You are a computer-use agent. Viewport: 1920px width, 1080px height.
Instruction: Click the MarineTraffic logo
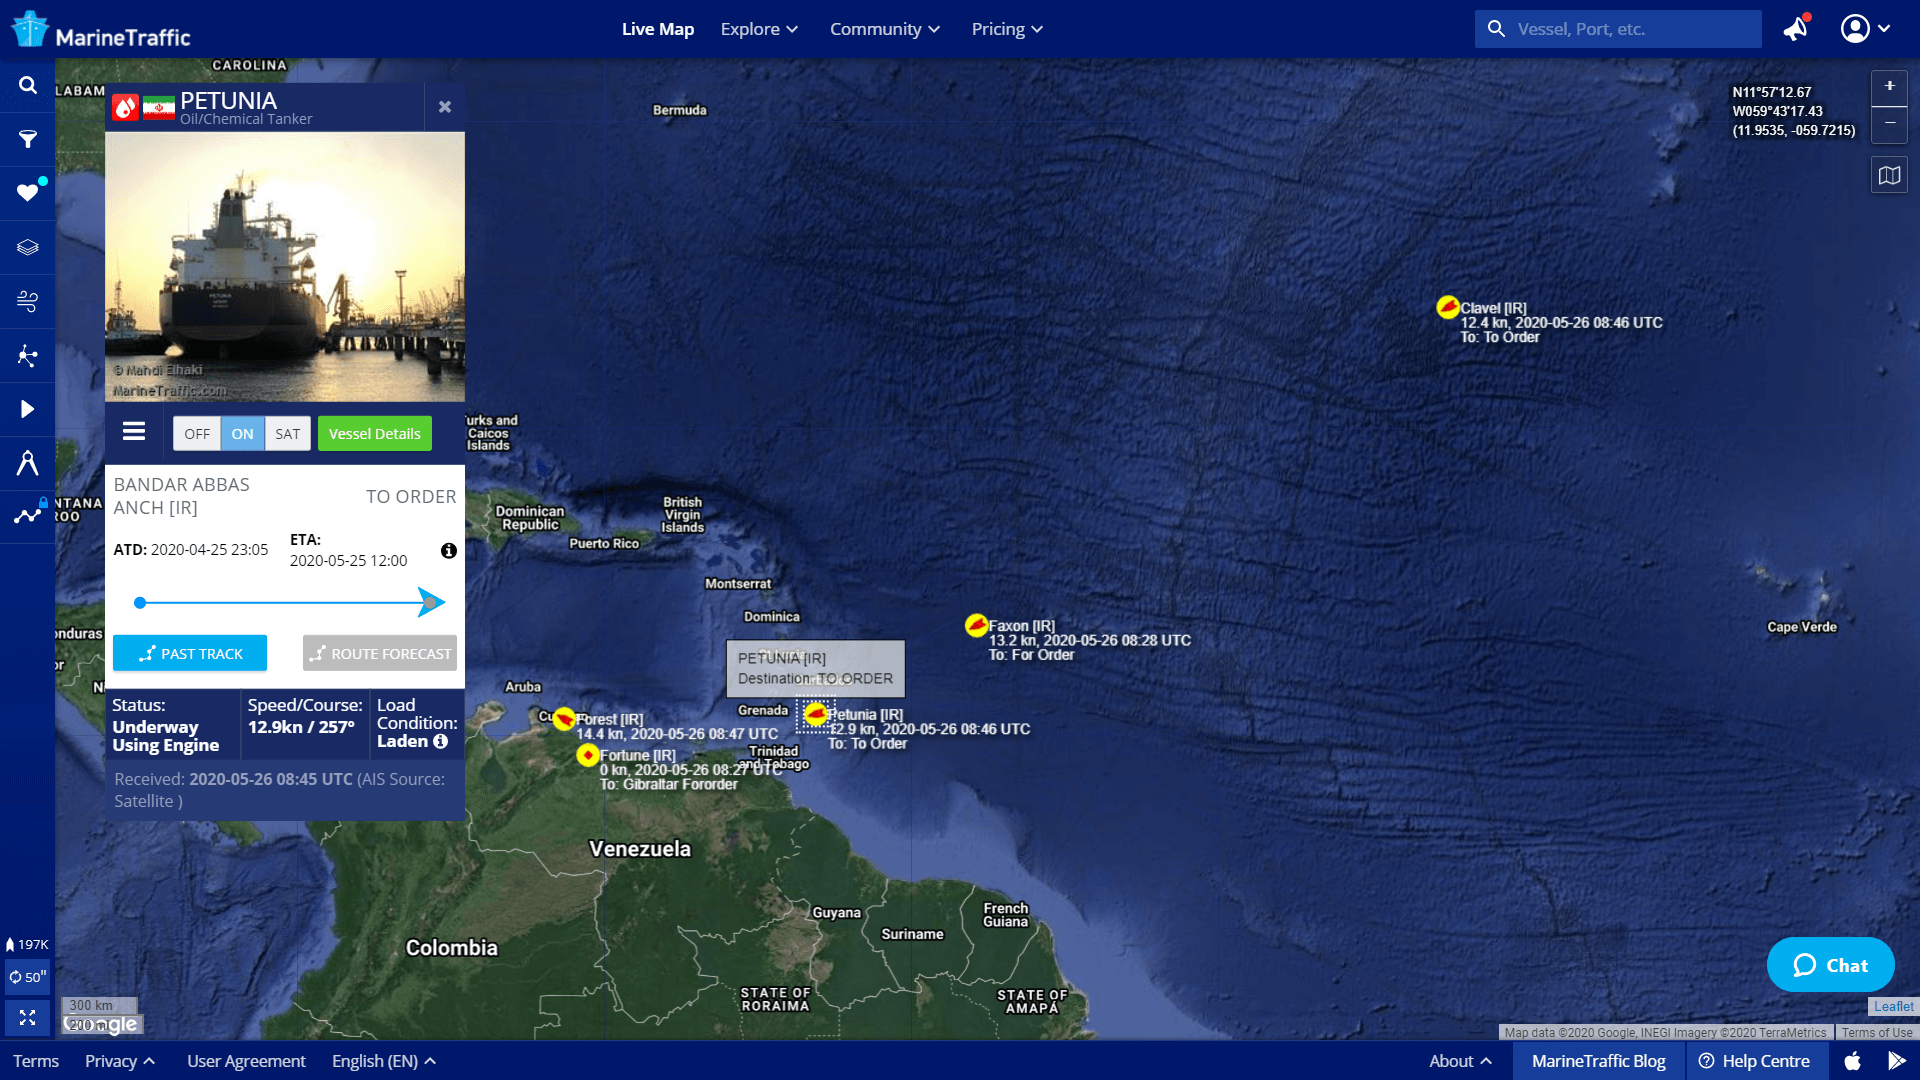pos(100,30)
